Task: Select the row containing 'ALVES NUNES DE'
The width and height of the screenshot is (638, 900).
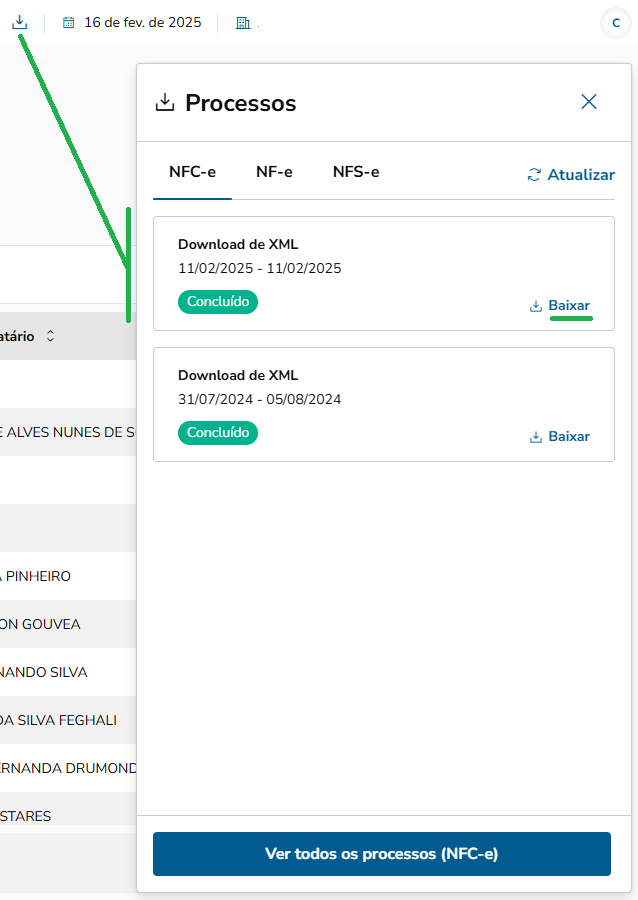Action: click(x=68, y=432)
